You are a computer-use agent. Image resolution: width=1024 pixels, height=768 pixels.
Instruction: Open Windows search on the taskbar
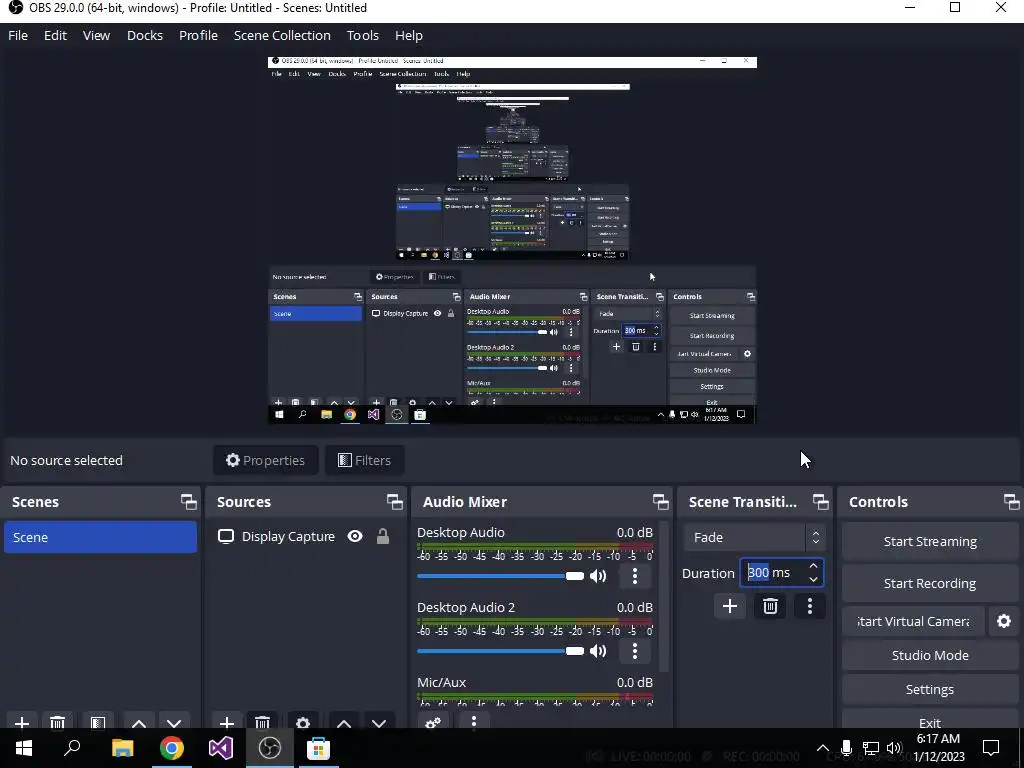[x=72, y=748]
